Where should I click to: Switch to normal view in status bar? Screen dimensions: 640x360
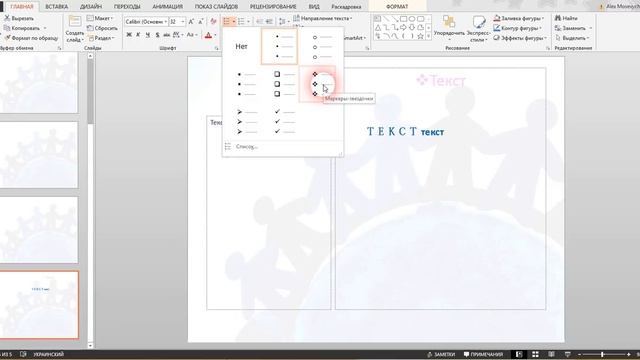[x=519, y=354]
